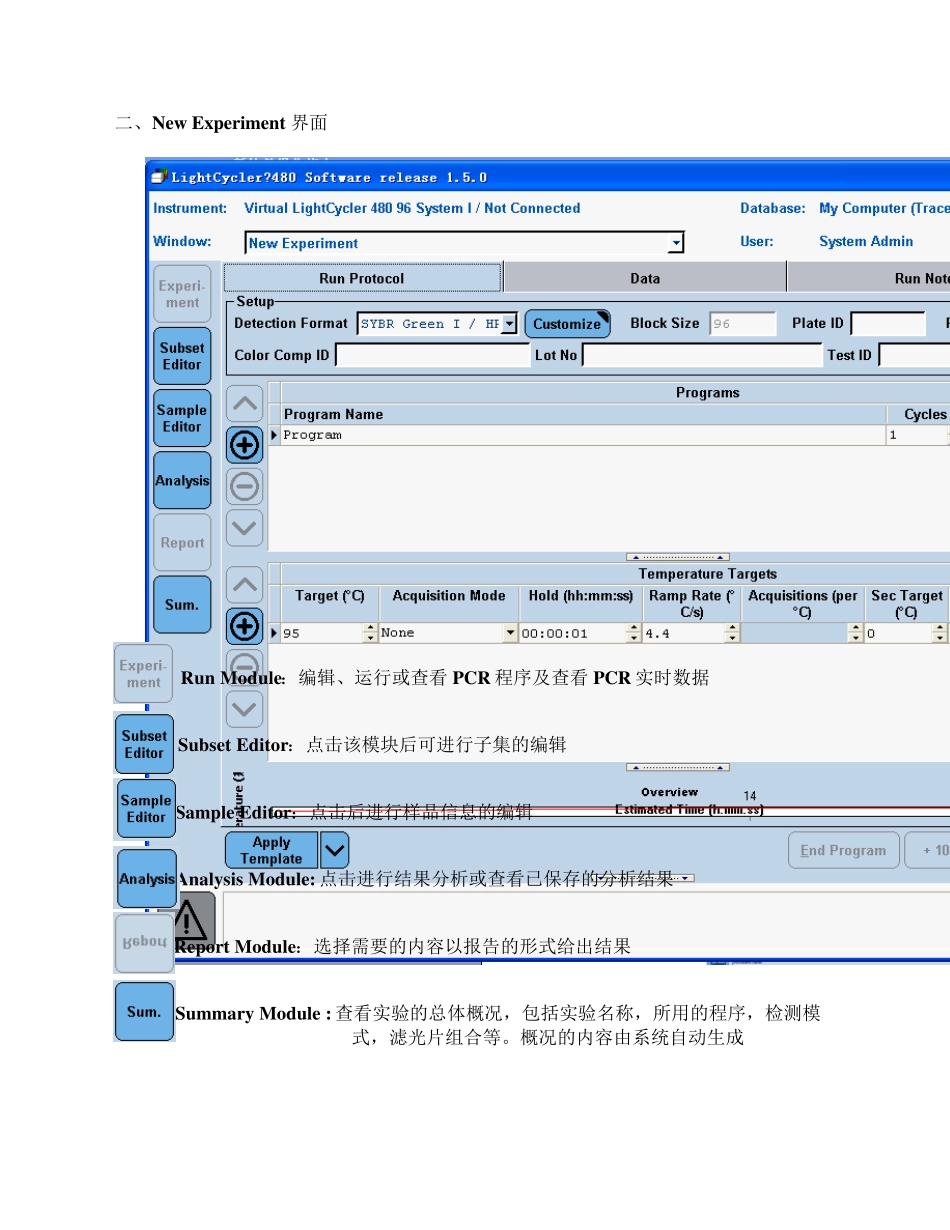950x1230 pixels.
Task: Click the Test ID input field
Action: 914,355
